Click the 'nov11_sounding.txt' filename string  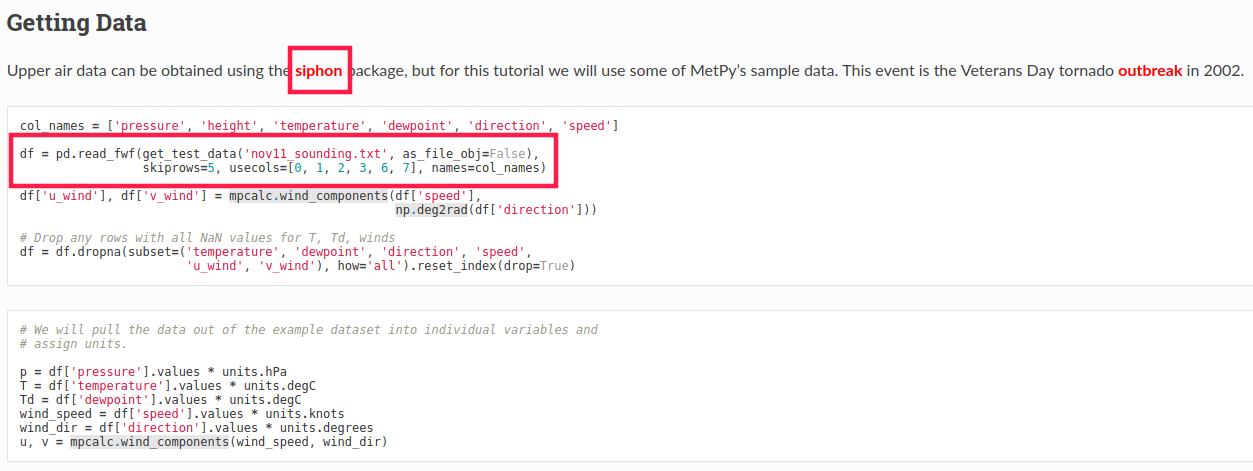[319, 154]
